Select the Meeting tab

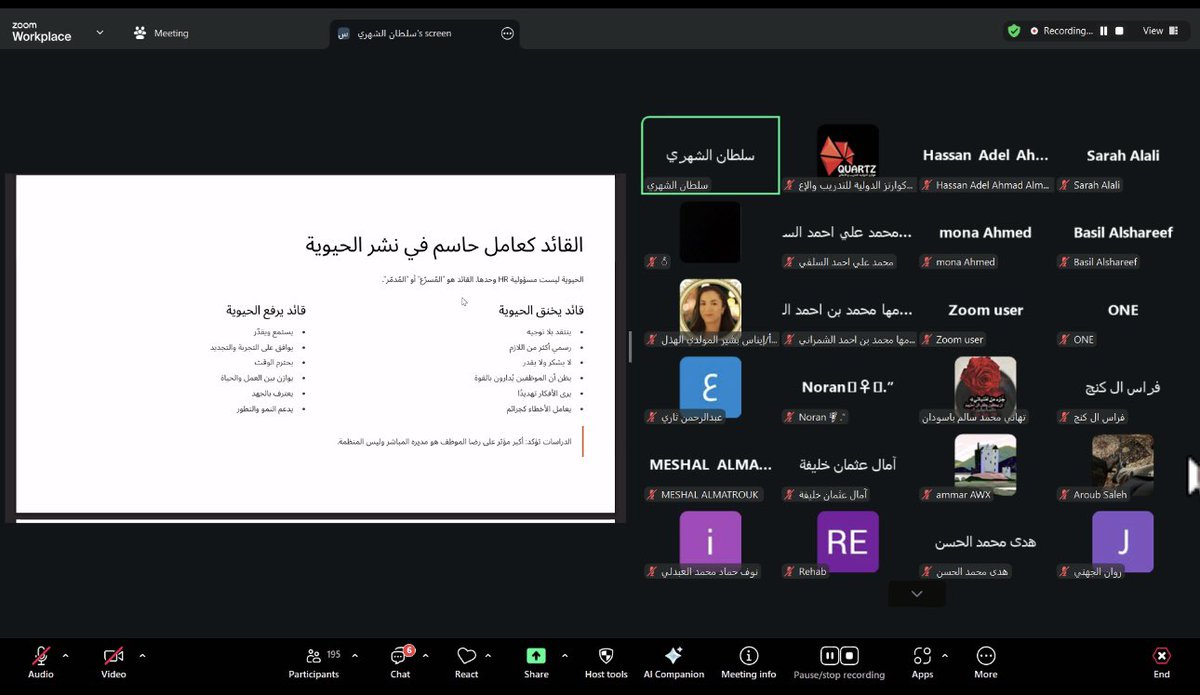point(161,33)
